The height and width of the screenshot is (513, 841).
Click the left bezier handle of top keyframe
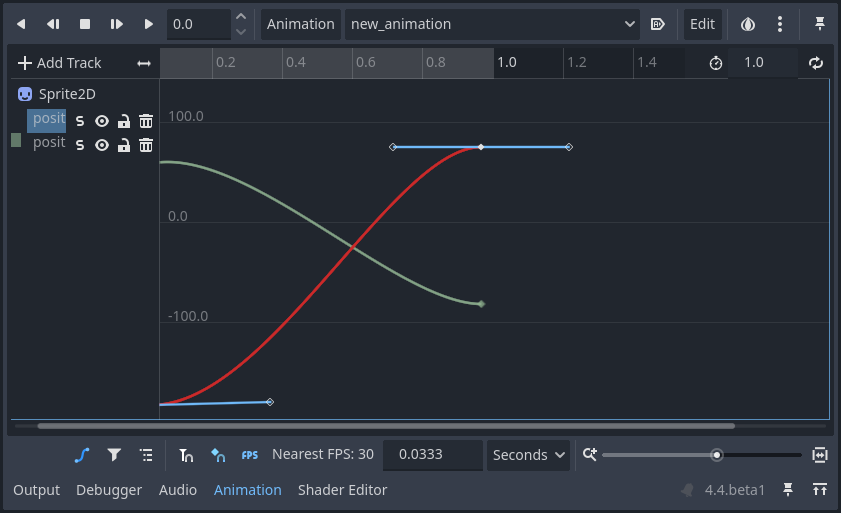tap(393, 147)
